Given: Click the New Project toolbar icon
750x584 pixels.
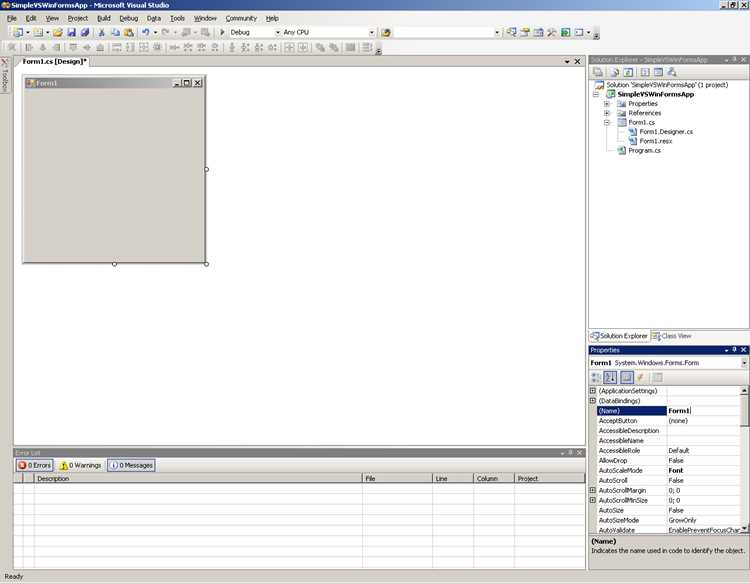Looking at the screenshot, I should pyautogui.click(x=18, y=33).
